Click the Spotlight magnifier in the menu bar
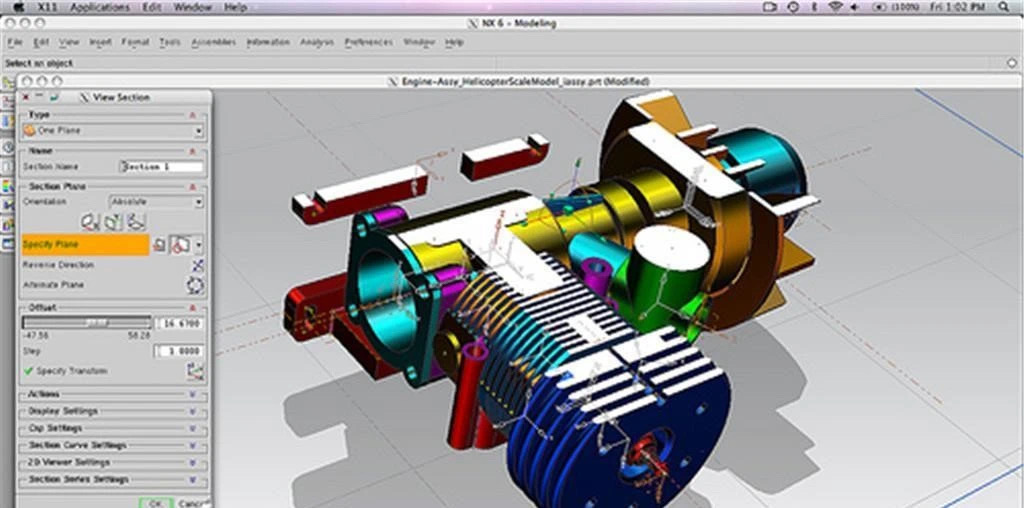 pos(1003,7)
